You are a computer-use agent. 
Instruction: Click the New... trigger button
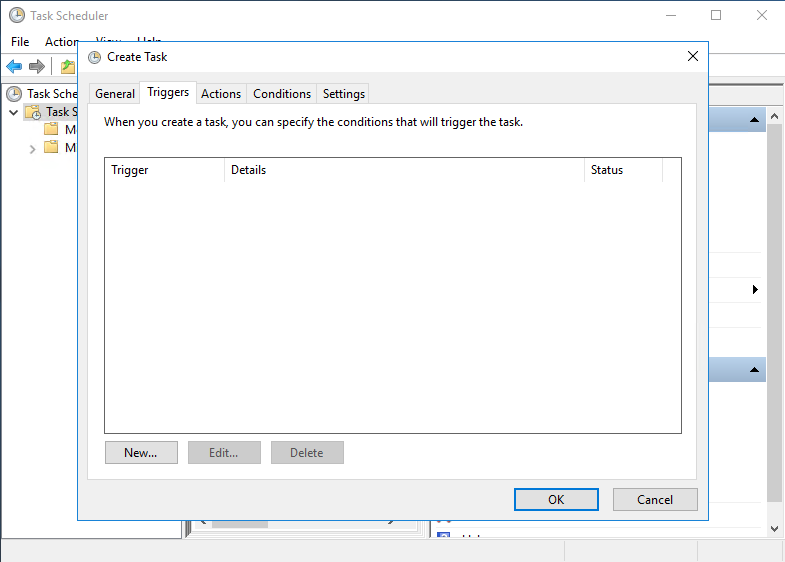tap(141, 452)
